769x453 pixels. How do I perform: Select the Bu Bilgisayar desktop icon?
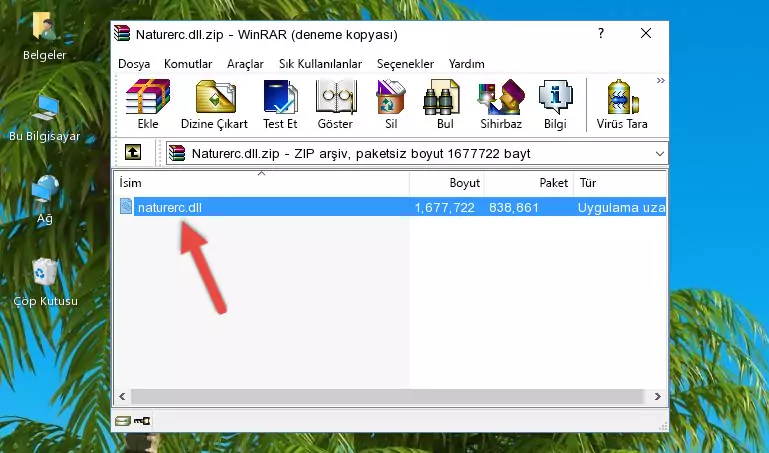pos(44,118)
